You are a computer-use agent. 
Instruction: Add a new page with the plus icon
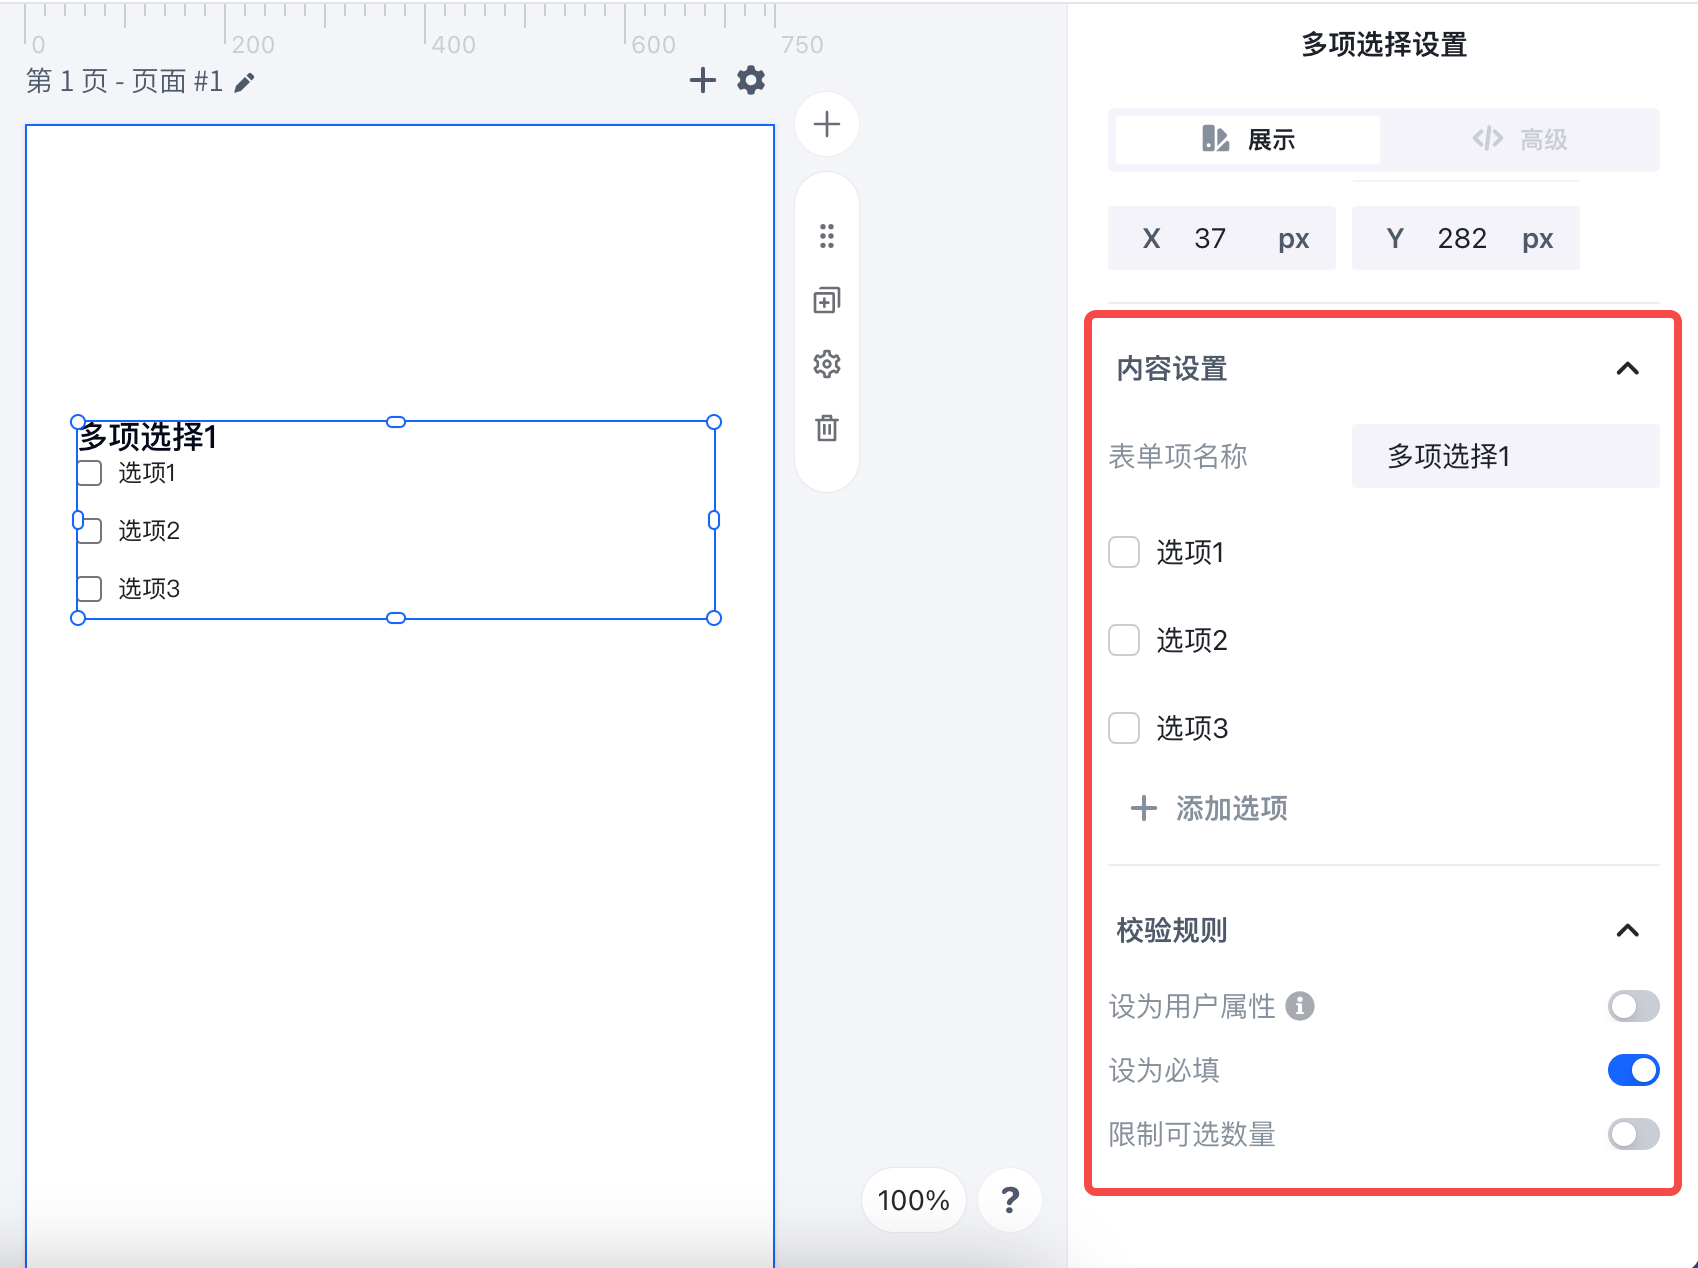point(703,80)
